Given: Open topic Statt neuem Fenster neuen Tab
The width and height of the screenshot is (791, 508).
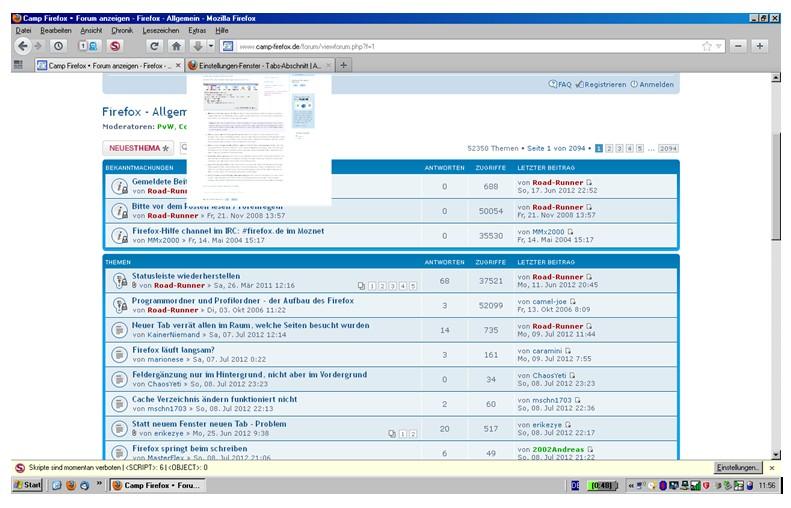Looking at the screenshot, I should [x=209, y=424].
